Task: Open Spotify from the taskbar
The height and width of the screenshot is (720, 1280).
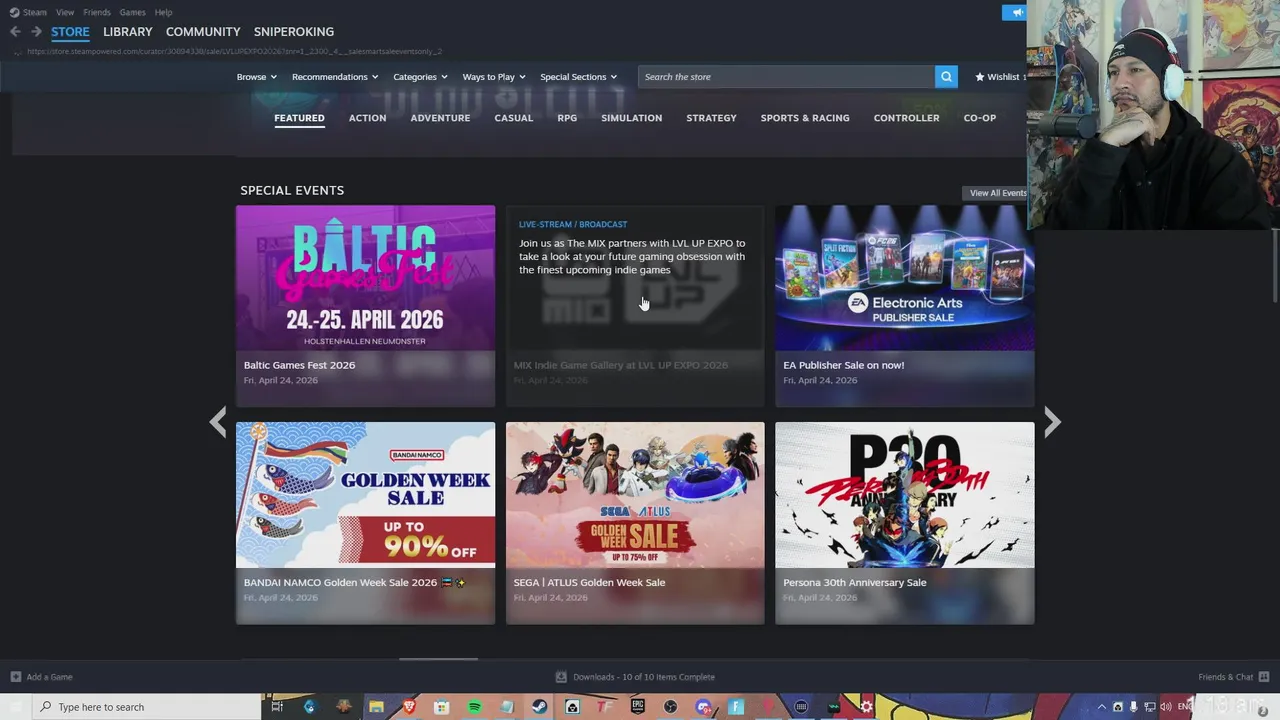Action: click(475, 707)
